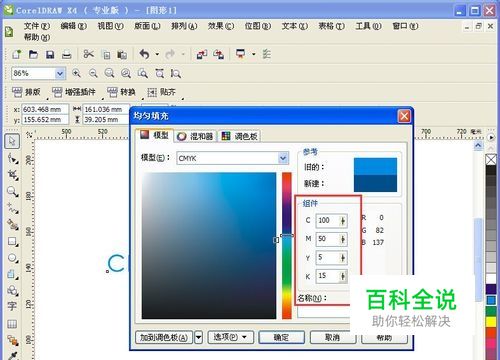Click the C value spinner arrows
The image size is (500, 360).
[x=343, y=220]
